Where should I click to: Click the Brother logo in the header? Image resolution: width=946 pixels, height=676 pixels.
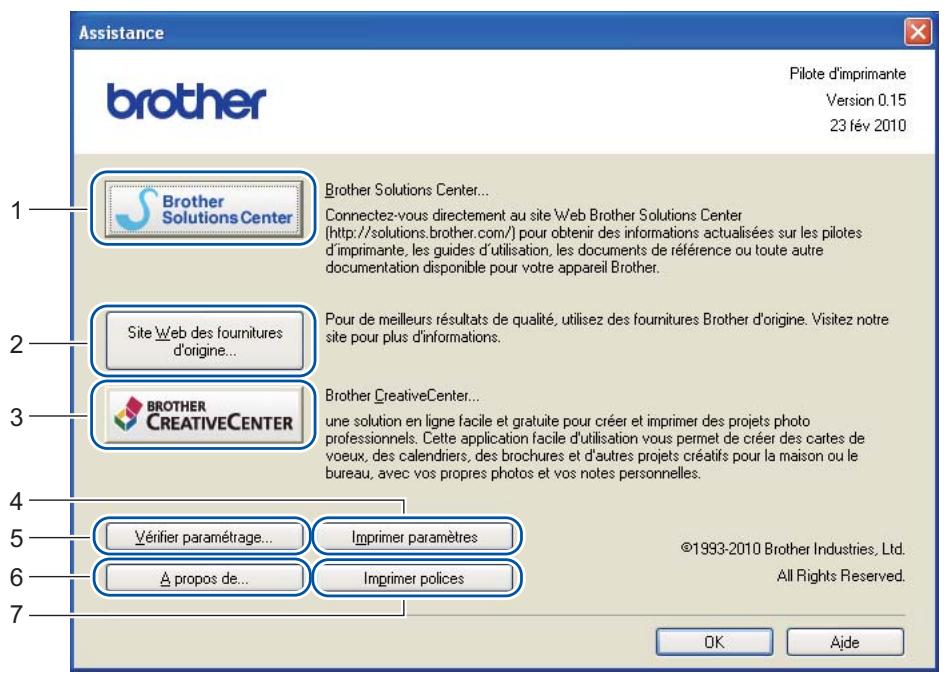186,101
